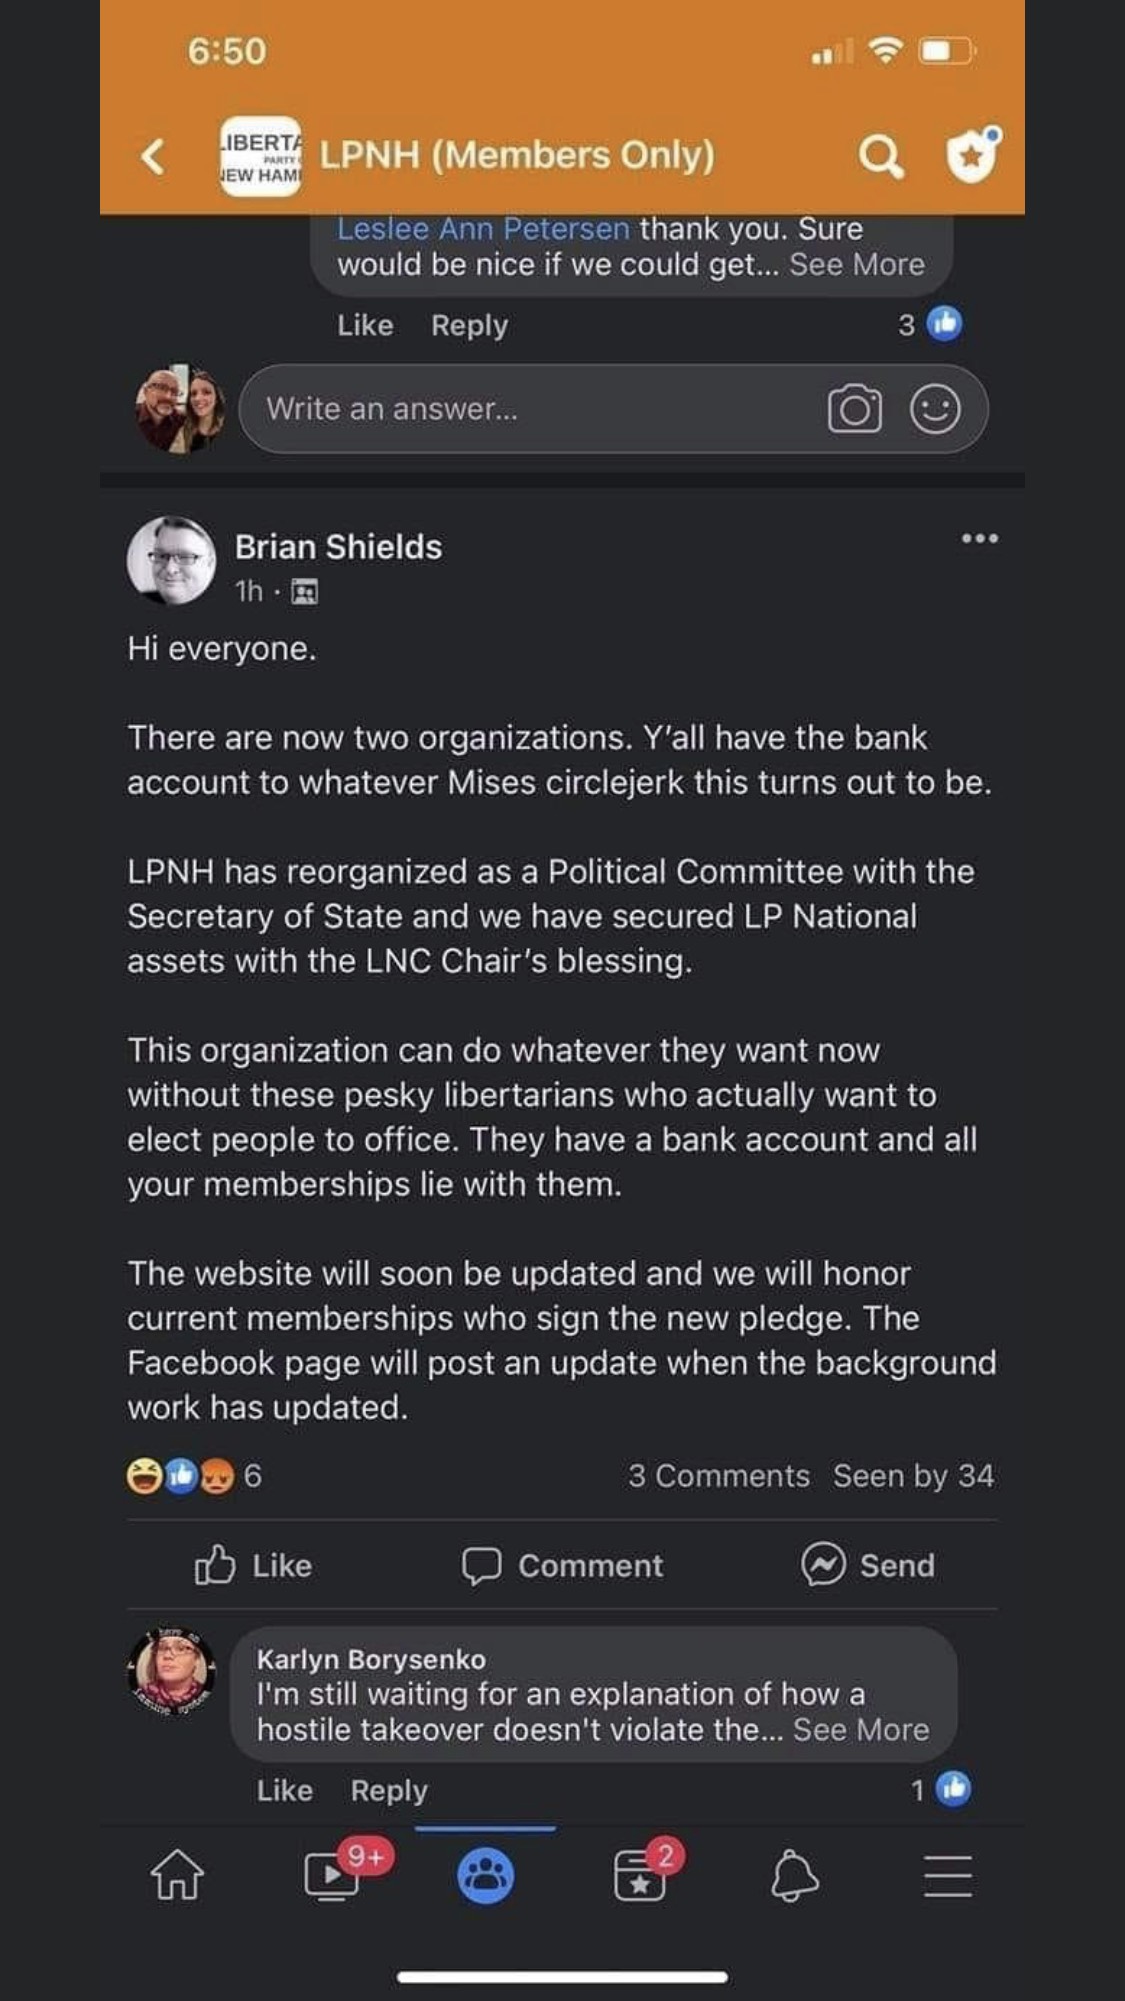Viewport: 1125px width, 2001px height.
Task: Open search with the magnifier icon
Action: click(x=881, y=156)
